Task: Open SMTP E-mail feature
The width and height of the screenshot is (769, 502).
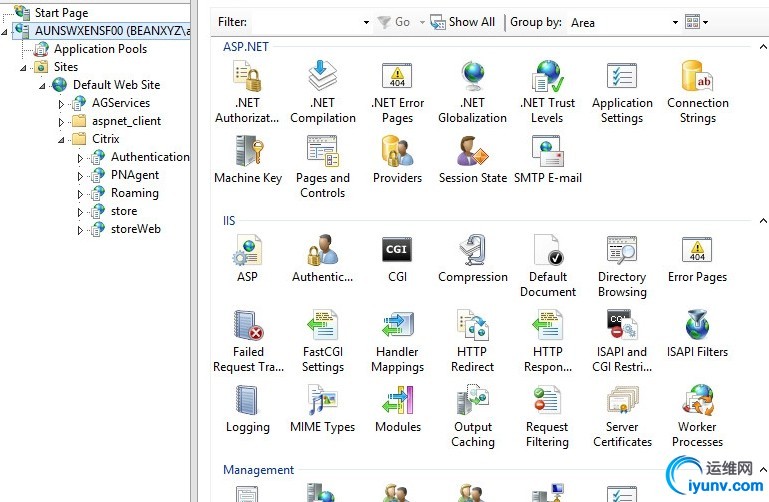Action: pyautogui.click(x=548, y=159)
